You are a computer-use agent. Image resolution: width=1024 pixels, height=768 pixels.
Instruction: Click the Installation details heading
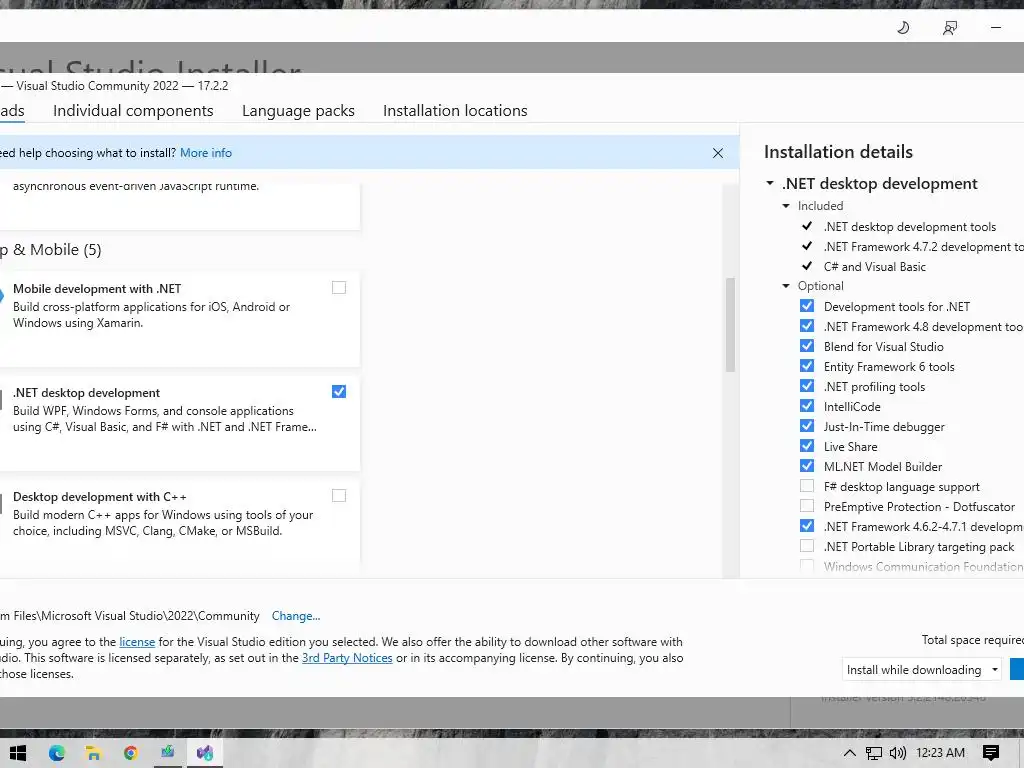[839, 152]
